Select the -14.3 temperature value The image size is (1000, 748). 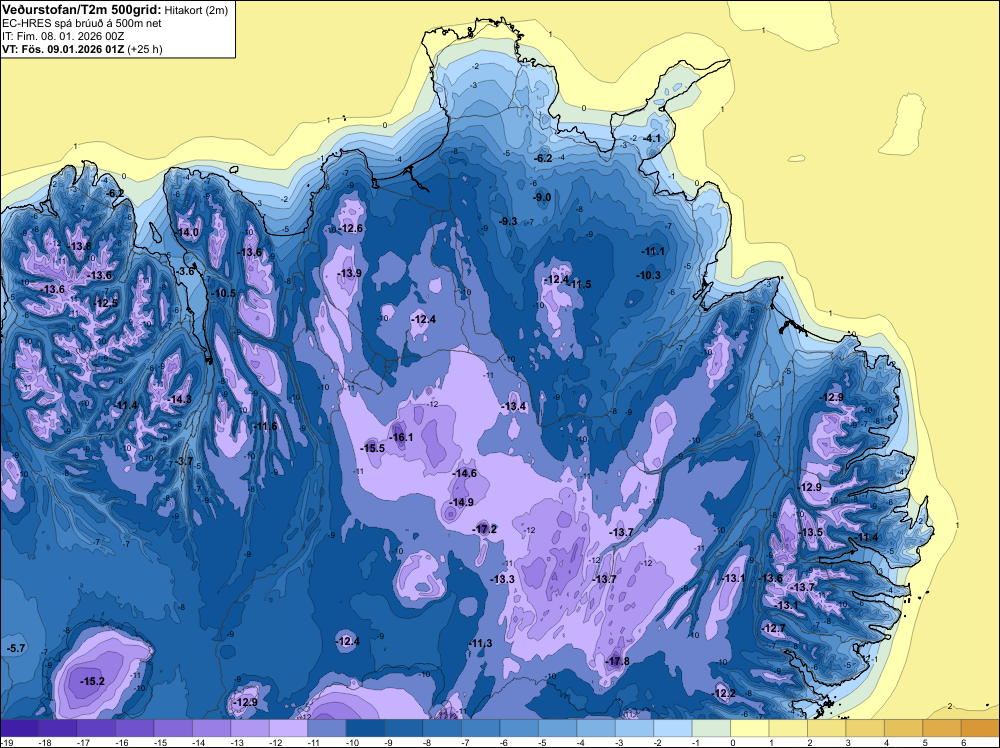180,399
